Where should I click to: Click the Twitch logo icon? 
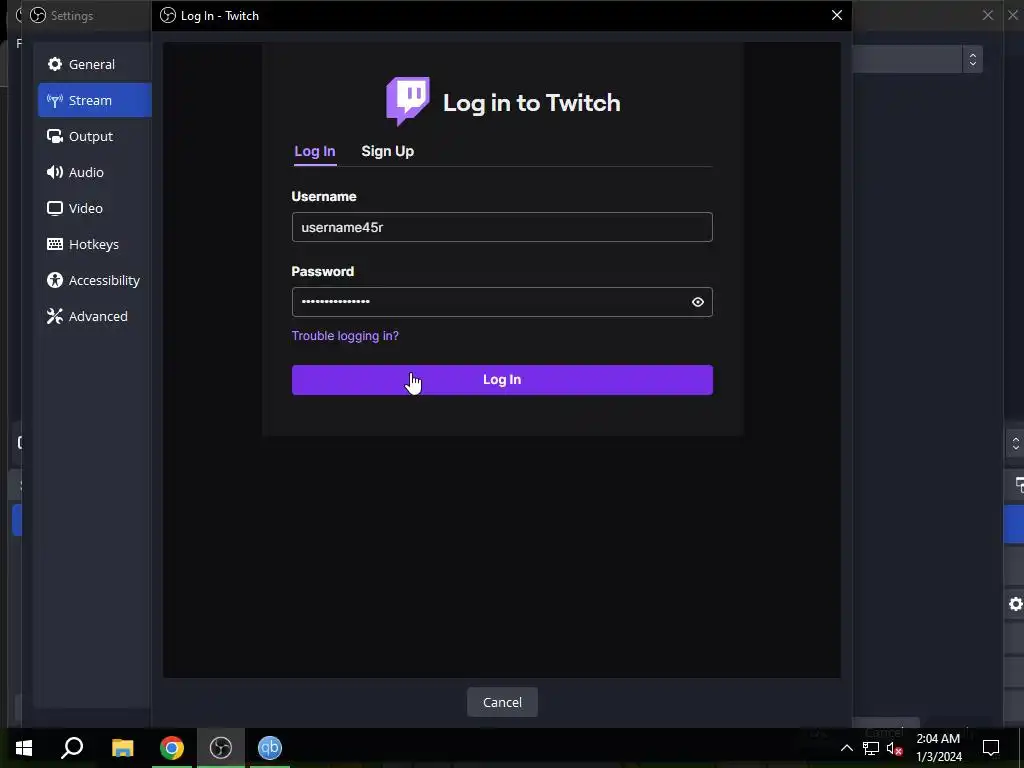(408, 101)
